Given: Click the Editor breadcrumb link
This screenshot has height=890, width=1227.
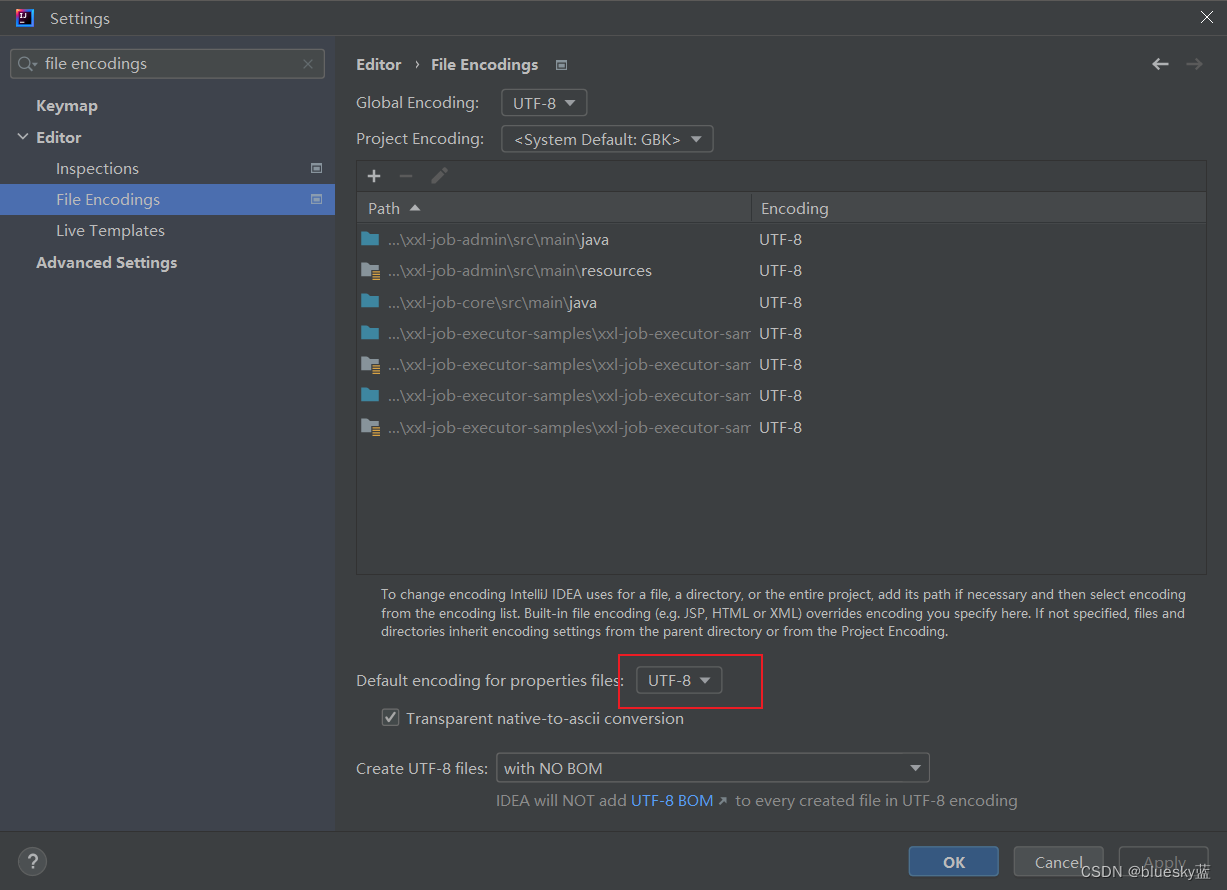Looking at the screenshot, I should pyautogui.click(x=379, y=65).
